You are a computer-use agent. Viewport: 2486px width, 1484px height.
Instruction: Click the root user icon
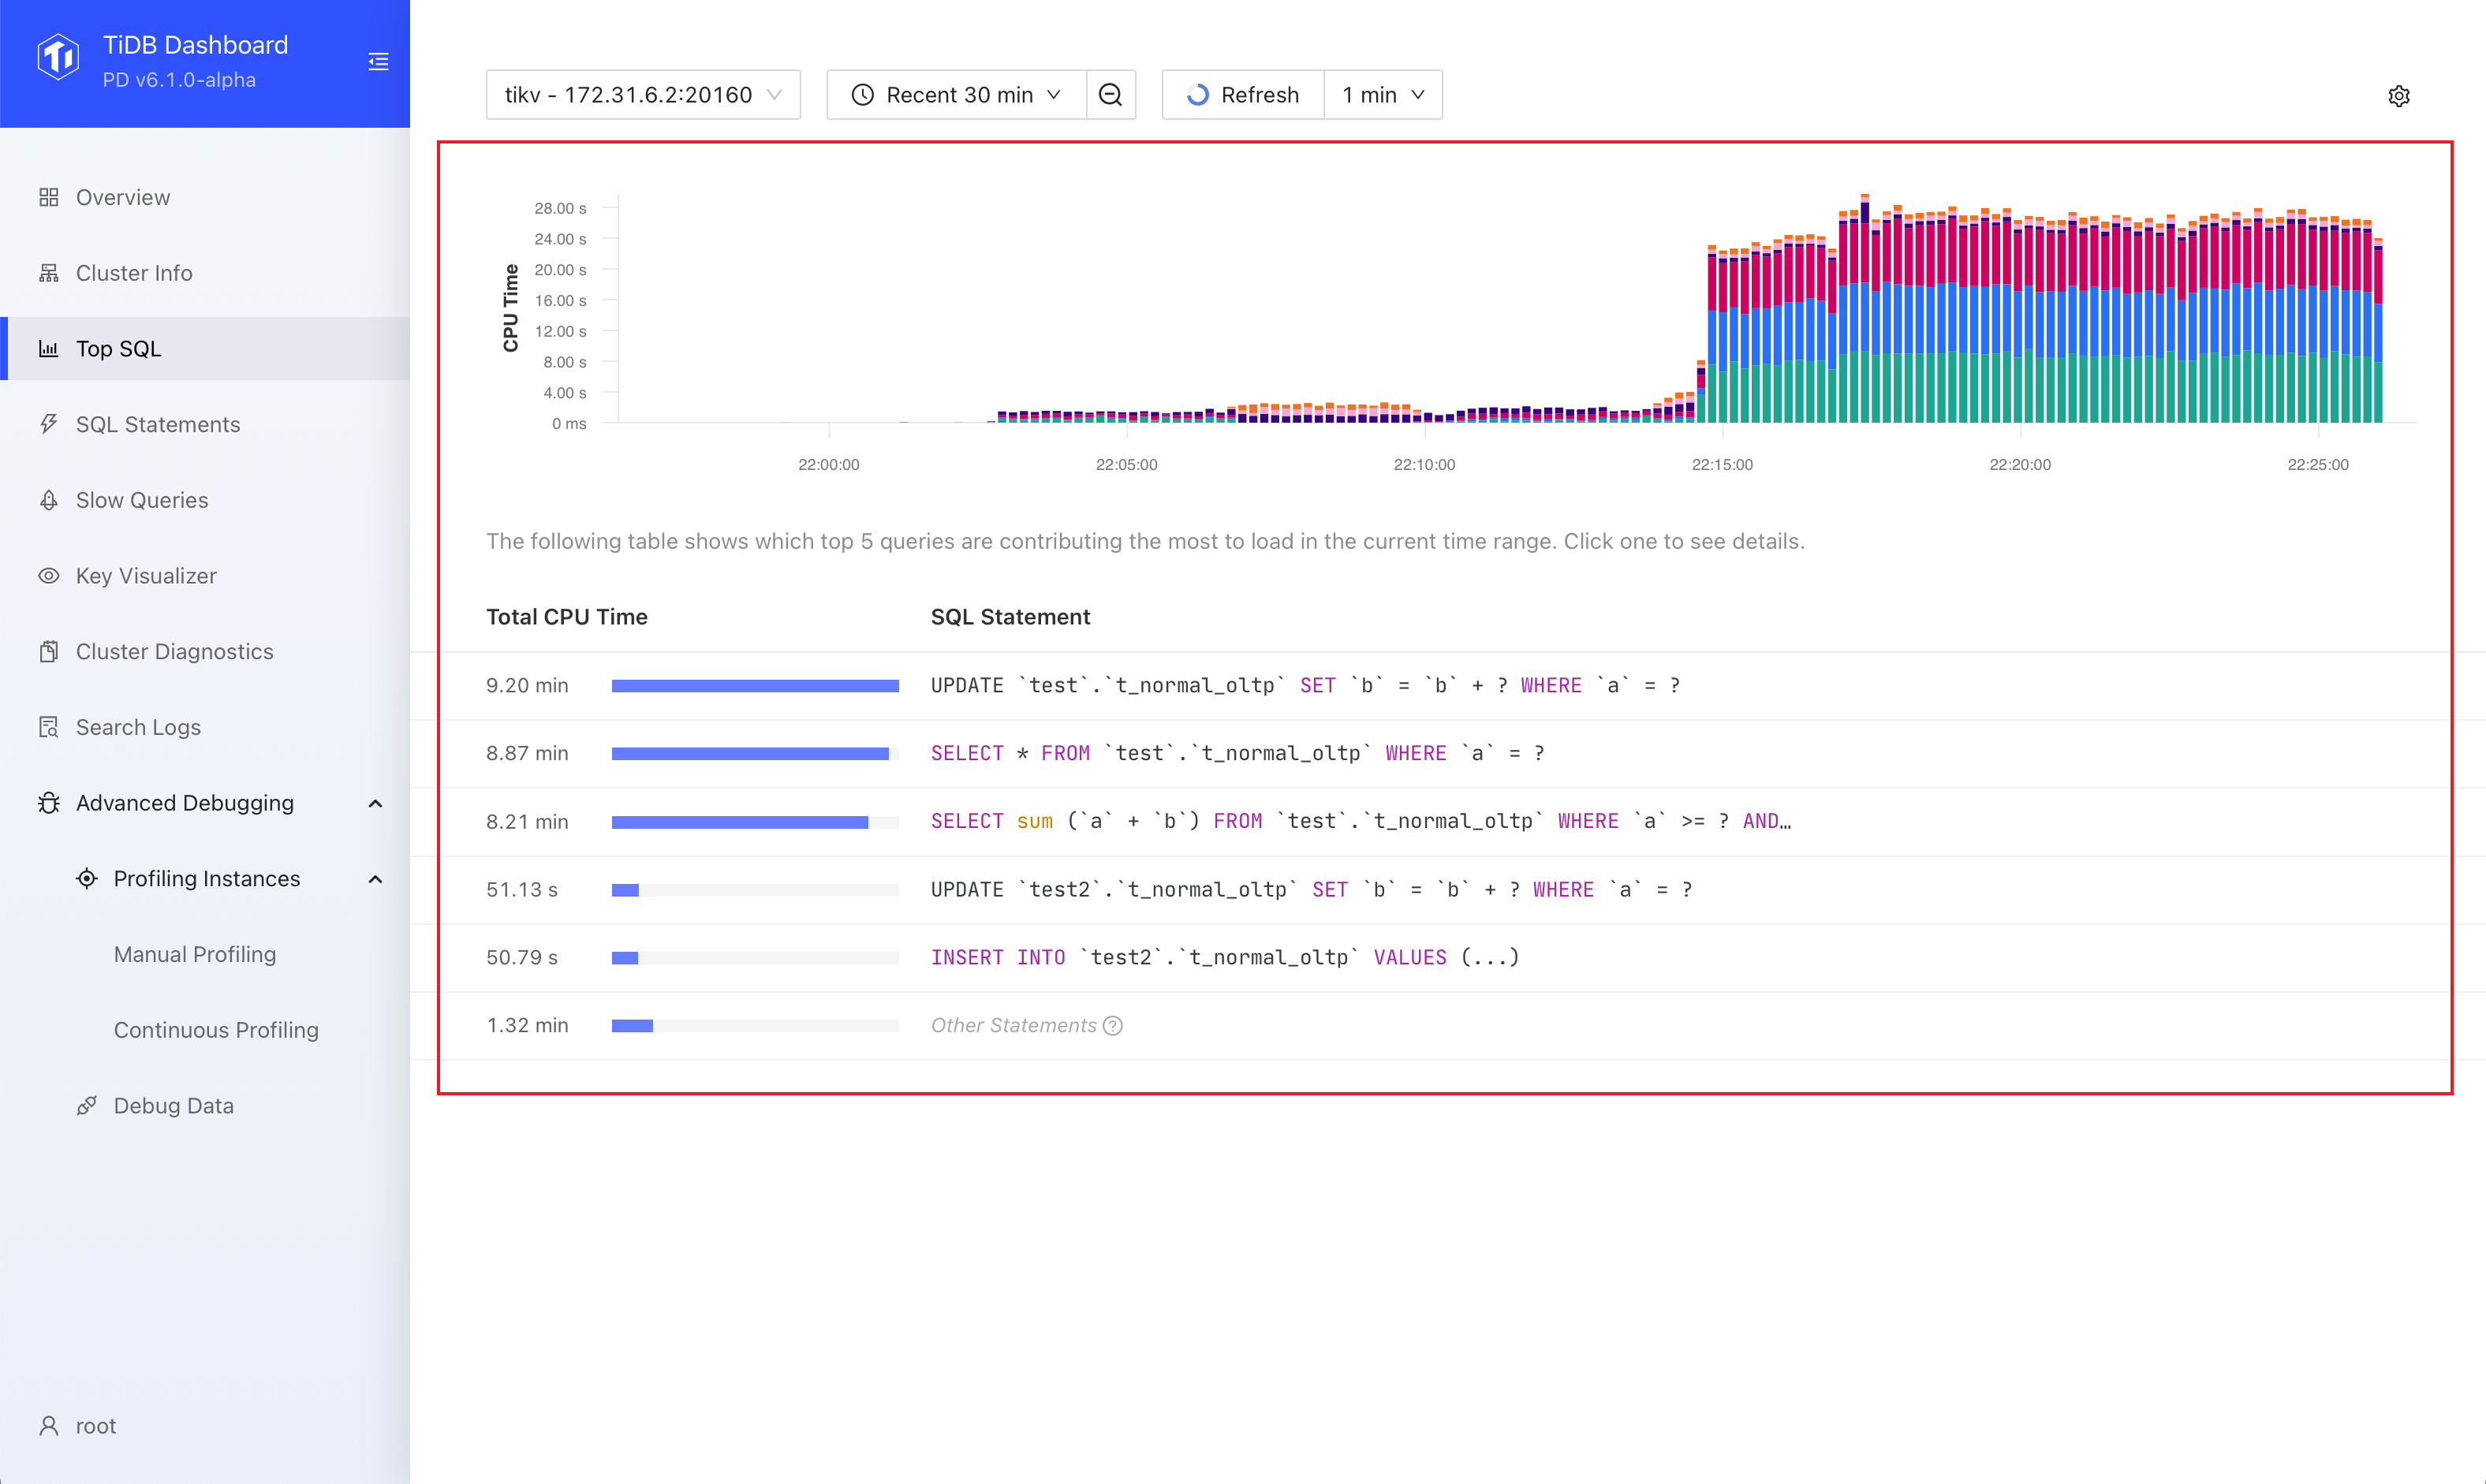[x=48, y=1426]
